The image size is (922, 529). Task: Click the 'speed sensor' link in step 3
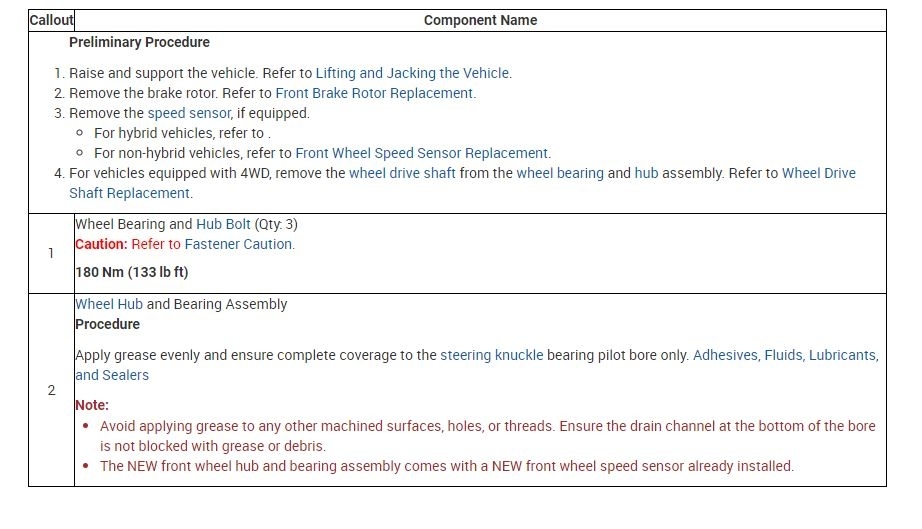tap(189, 113)
